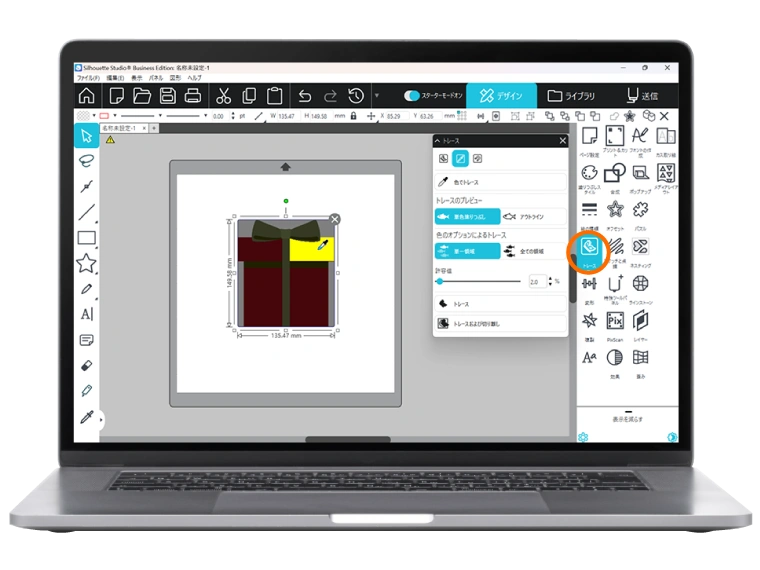Click the Trace and Detach button

point(500,324)
